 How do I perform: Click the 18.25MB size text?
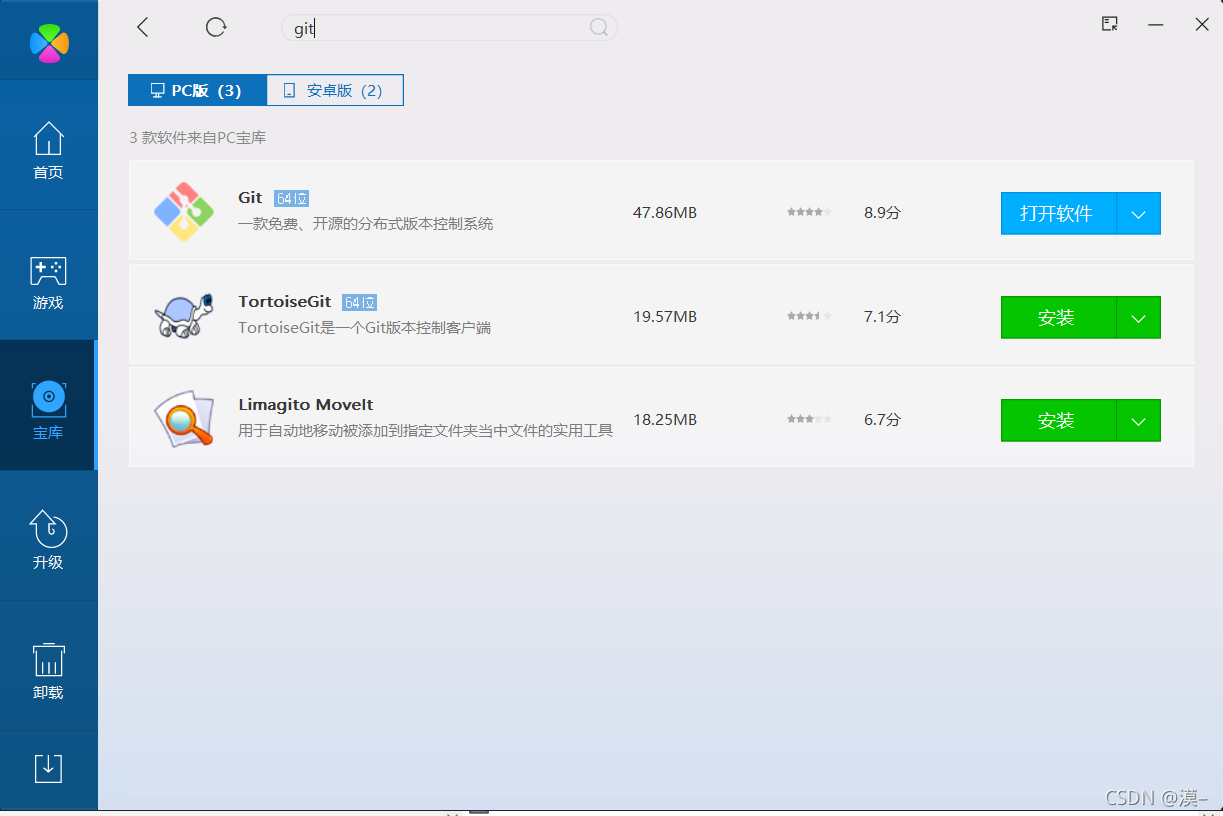pos(665,419)
